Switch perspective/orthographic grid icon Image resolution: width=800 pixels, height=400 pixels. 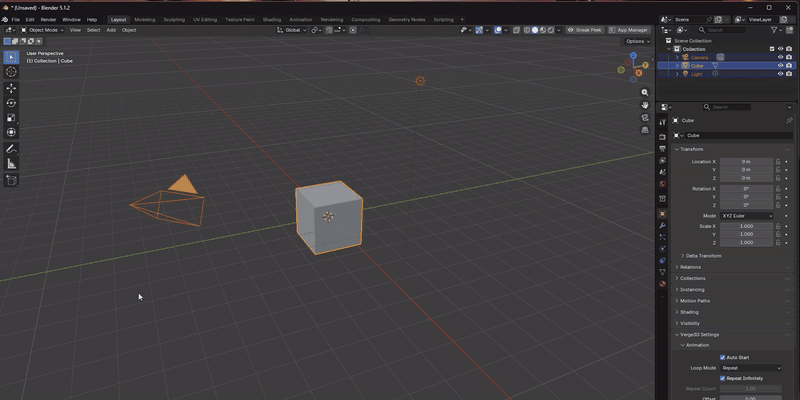[645, 130]
